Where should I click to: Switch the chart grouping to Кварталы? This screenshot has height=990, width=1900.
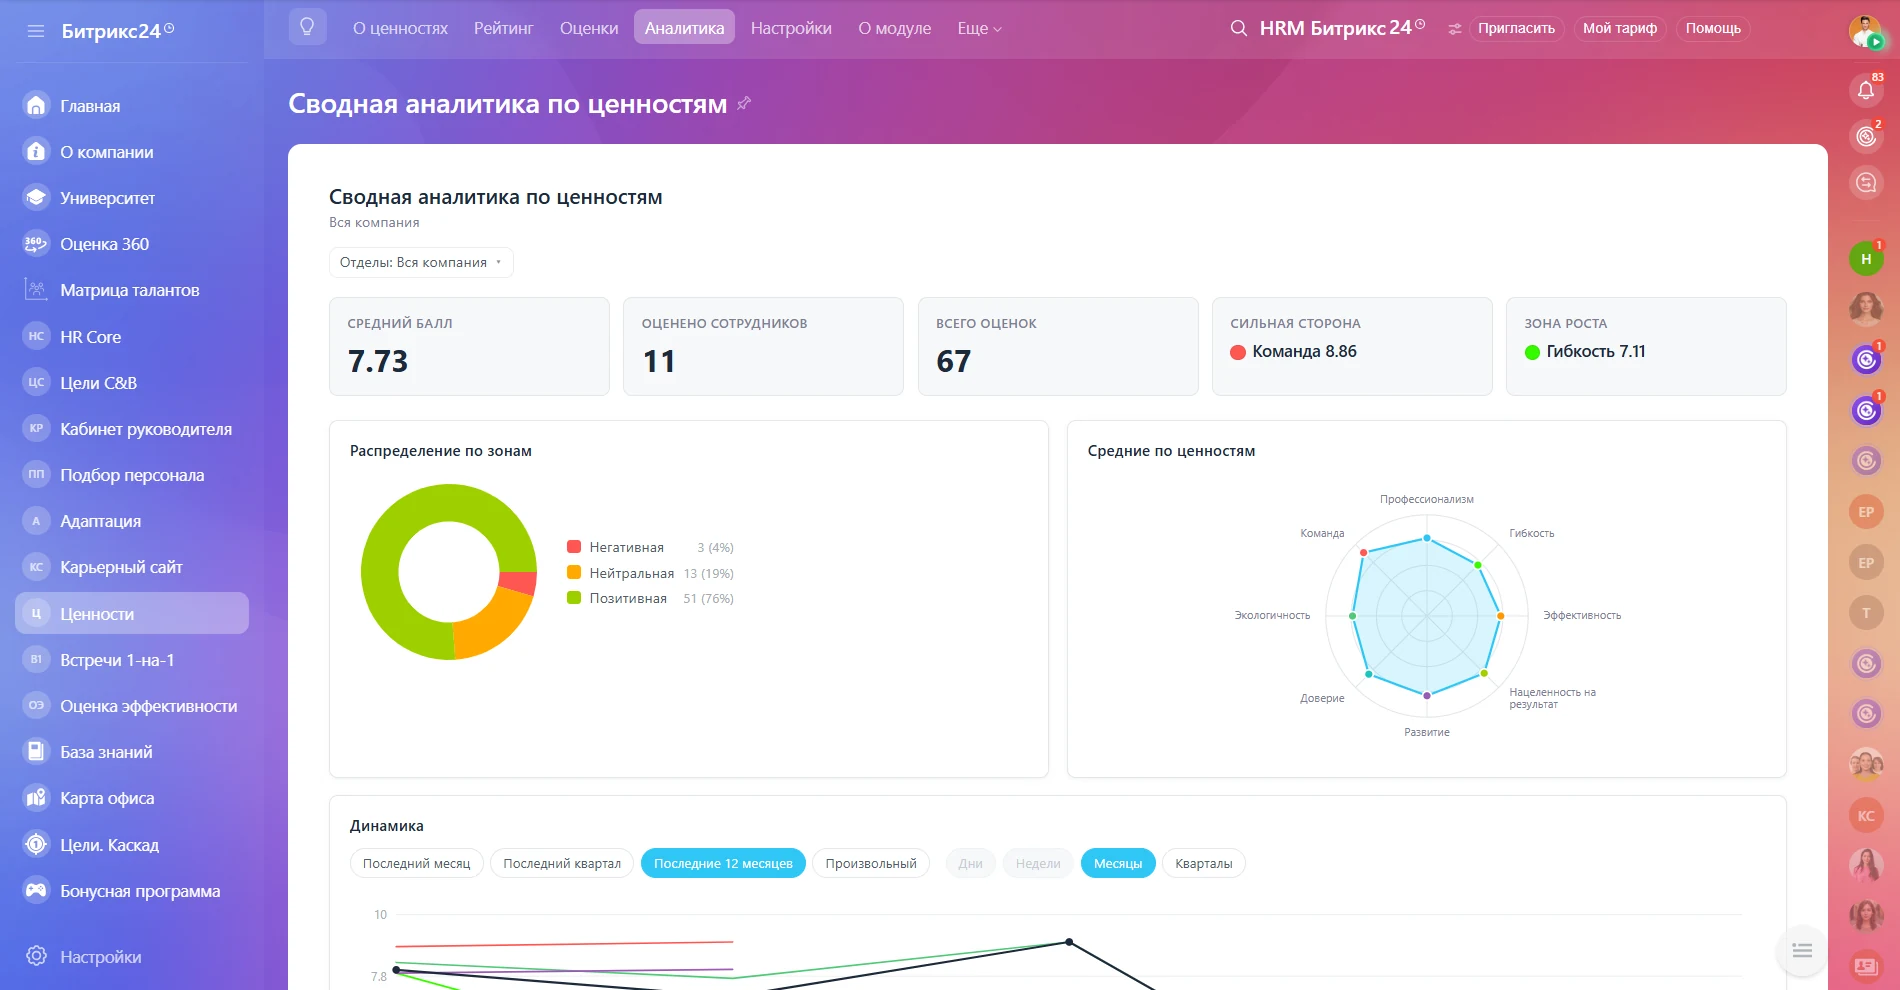(x=1204, y=863)
